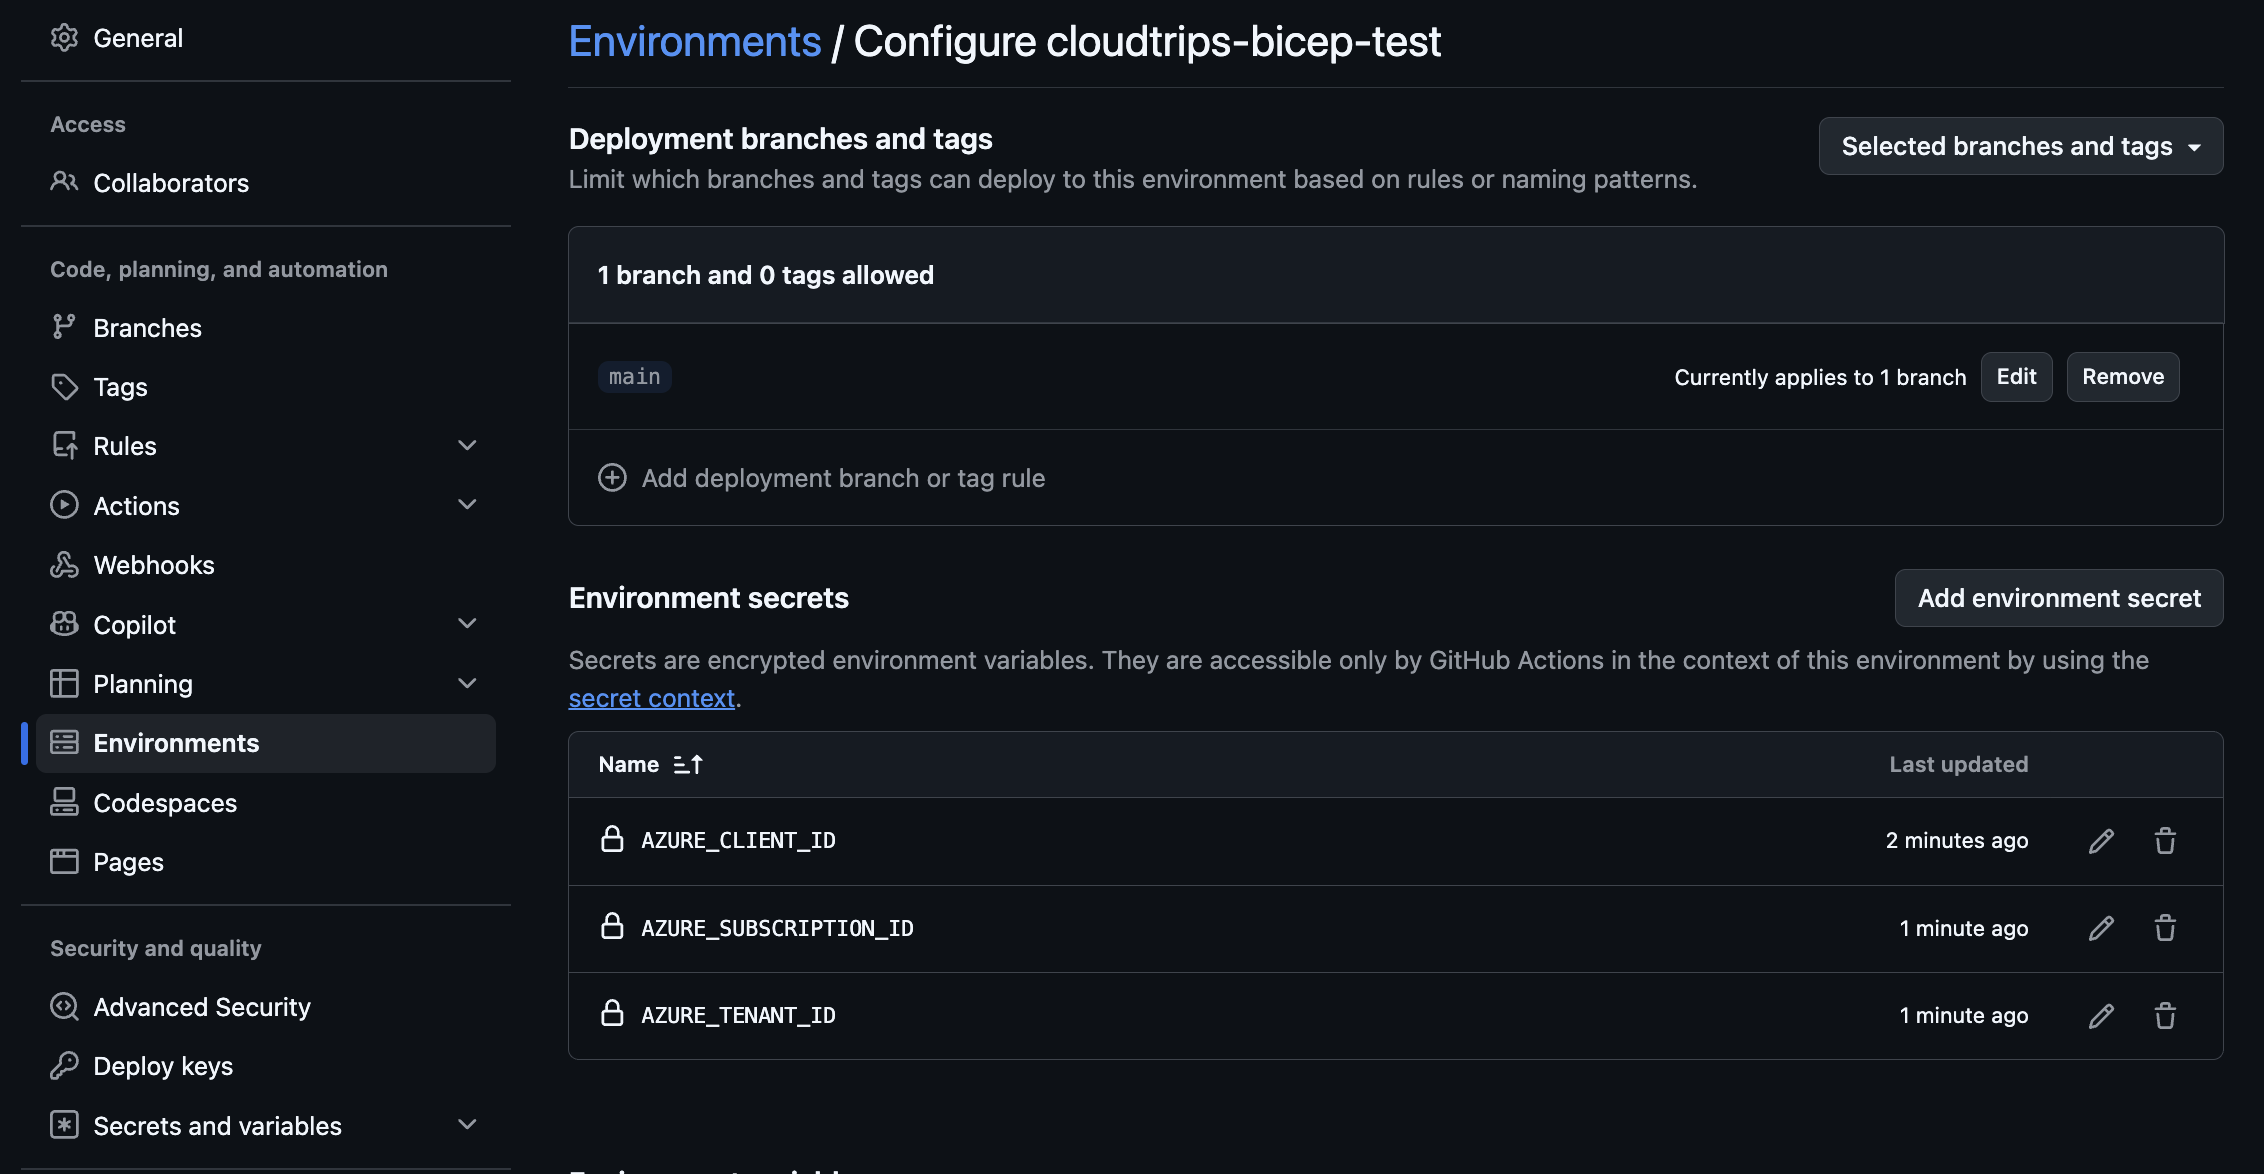
Task: Open Advanced Security settings
Action: click(266, 1007)
